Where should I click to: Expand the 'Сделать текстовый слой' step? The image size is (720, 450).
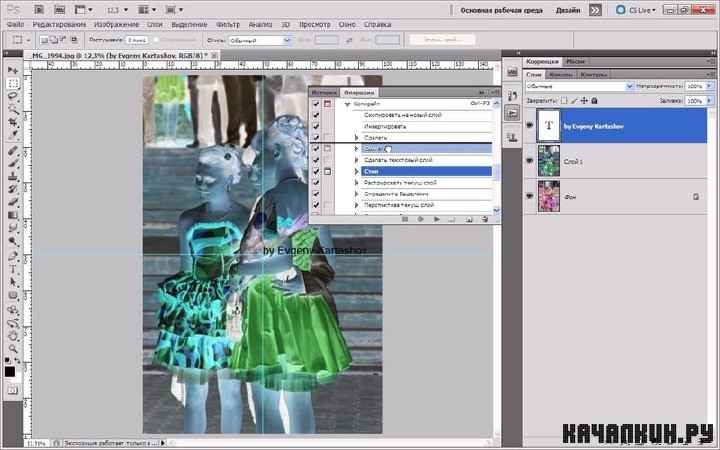tap(356, 160)
